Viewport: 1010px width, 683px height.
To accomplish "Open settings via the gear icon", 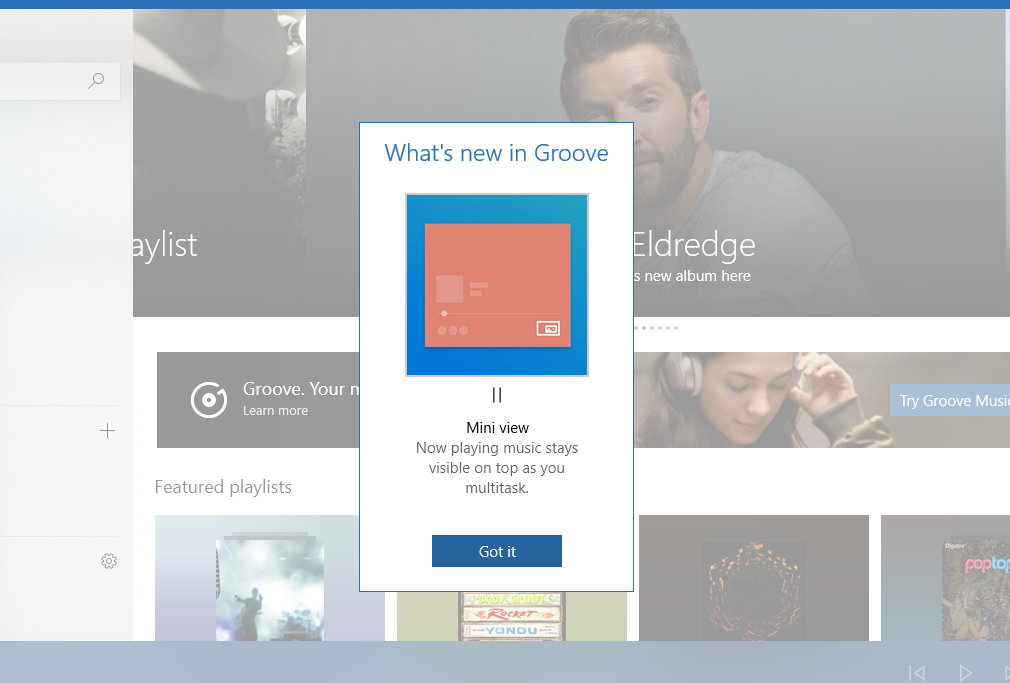I will point(109,561).
